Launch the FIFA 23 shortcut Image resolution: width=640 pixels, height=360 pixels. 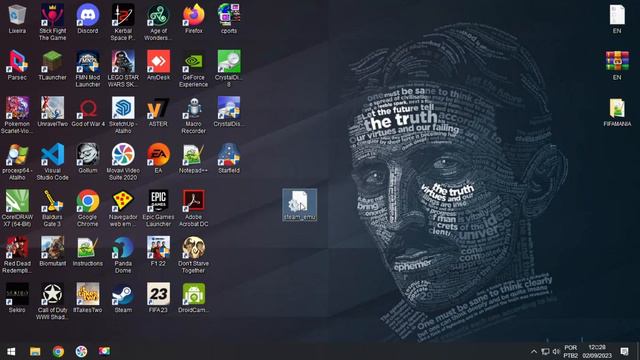click(158, 298)
